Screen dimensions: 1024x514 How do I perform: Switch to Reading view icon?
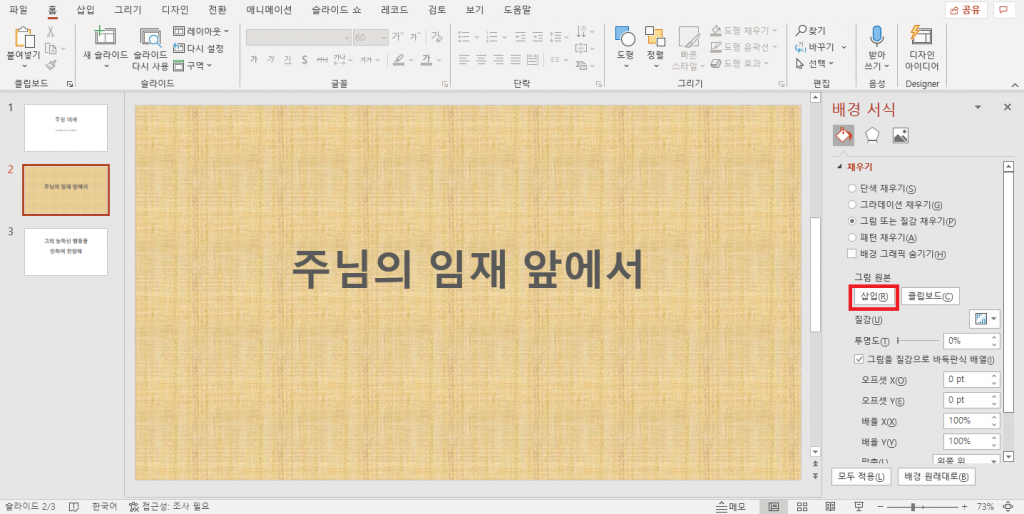tap(830, 507)
